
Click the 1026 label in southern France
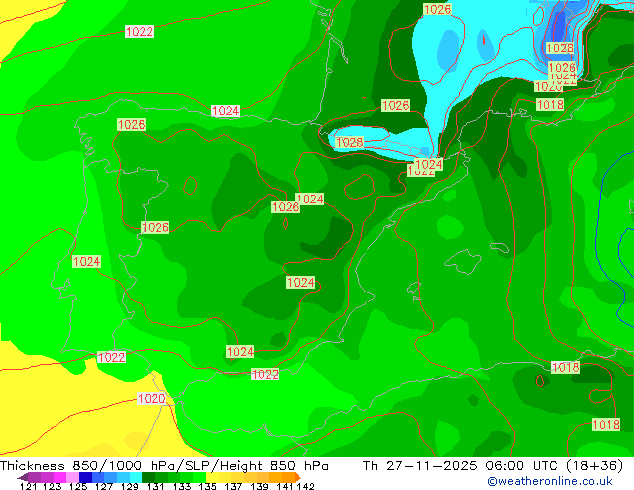(x=396, y=106)
